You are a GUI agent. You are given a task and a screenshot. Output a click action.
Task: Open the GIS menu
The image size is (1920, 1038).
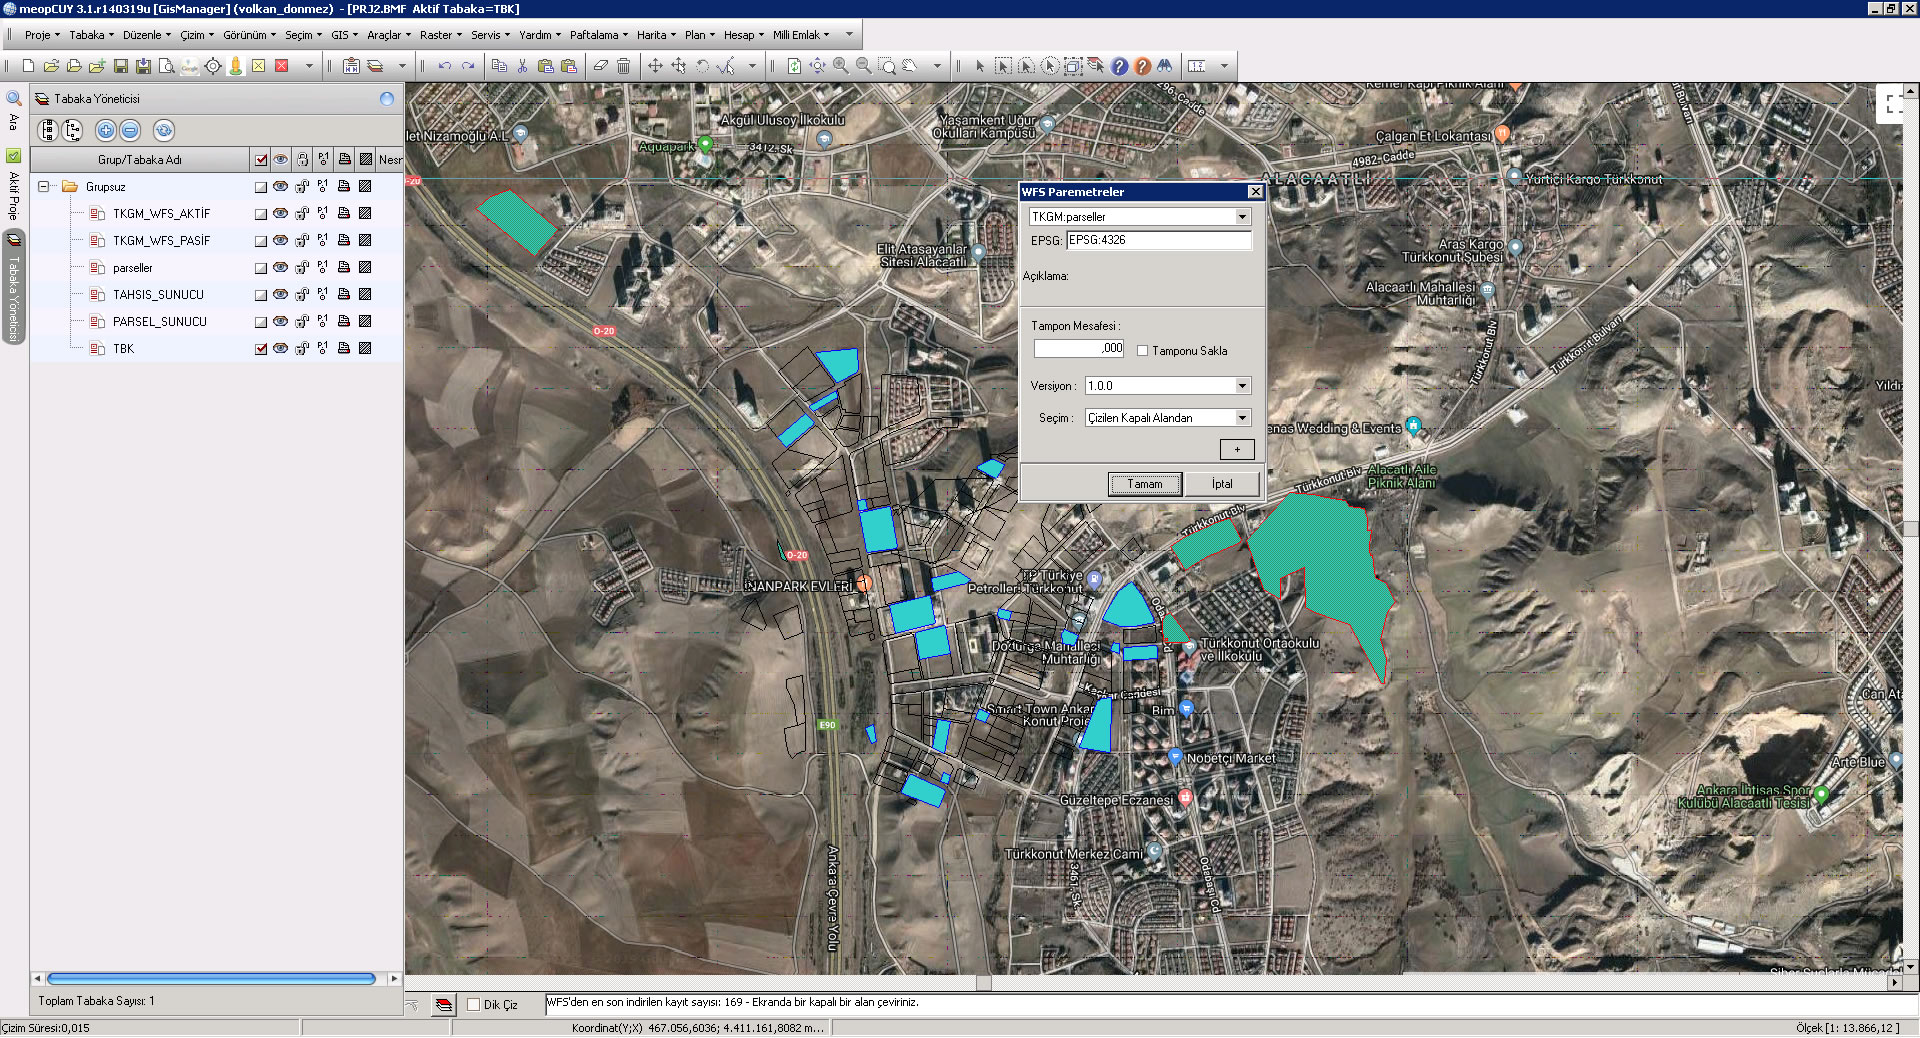tap(344, 35)
